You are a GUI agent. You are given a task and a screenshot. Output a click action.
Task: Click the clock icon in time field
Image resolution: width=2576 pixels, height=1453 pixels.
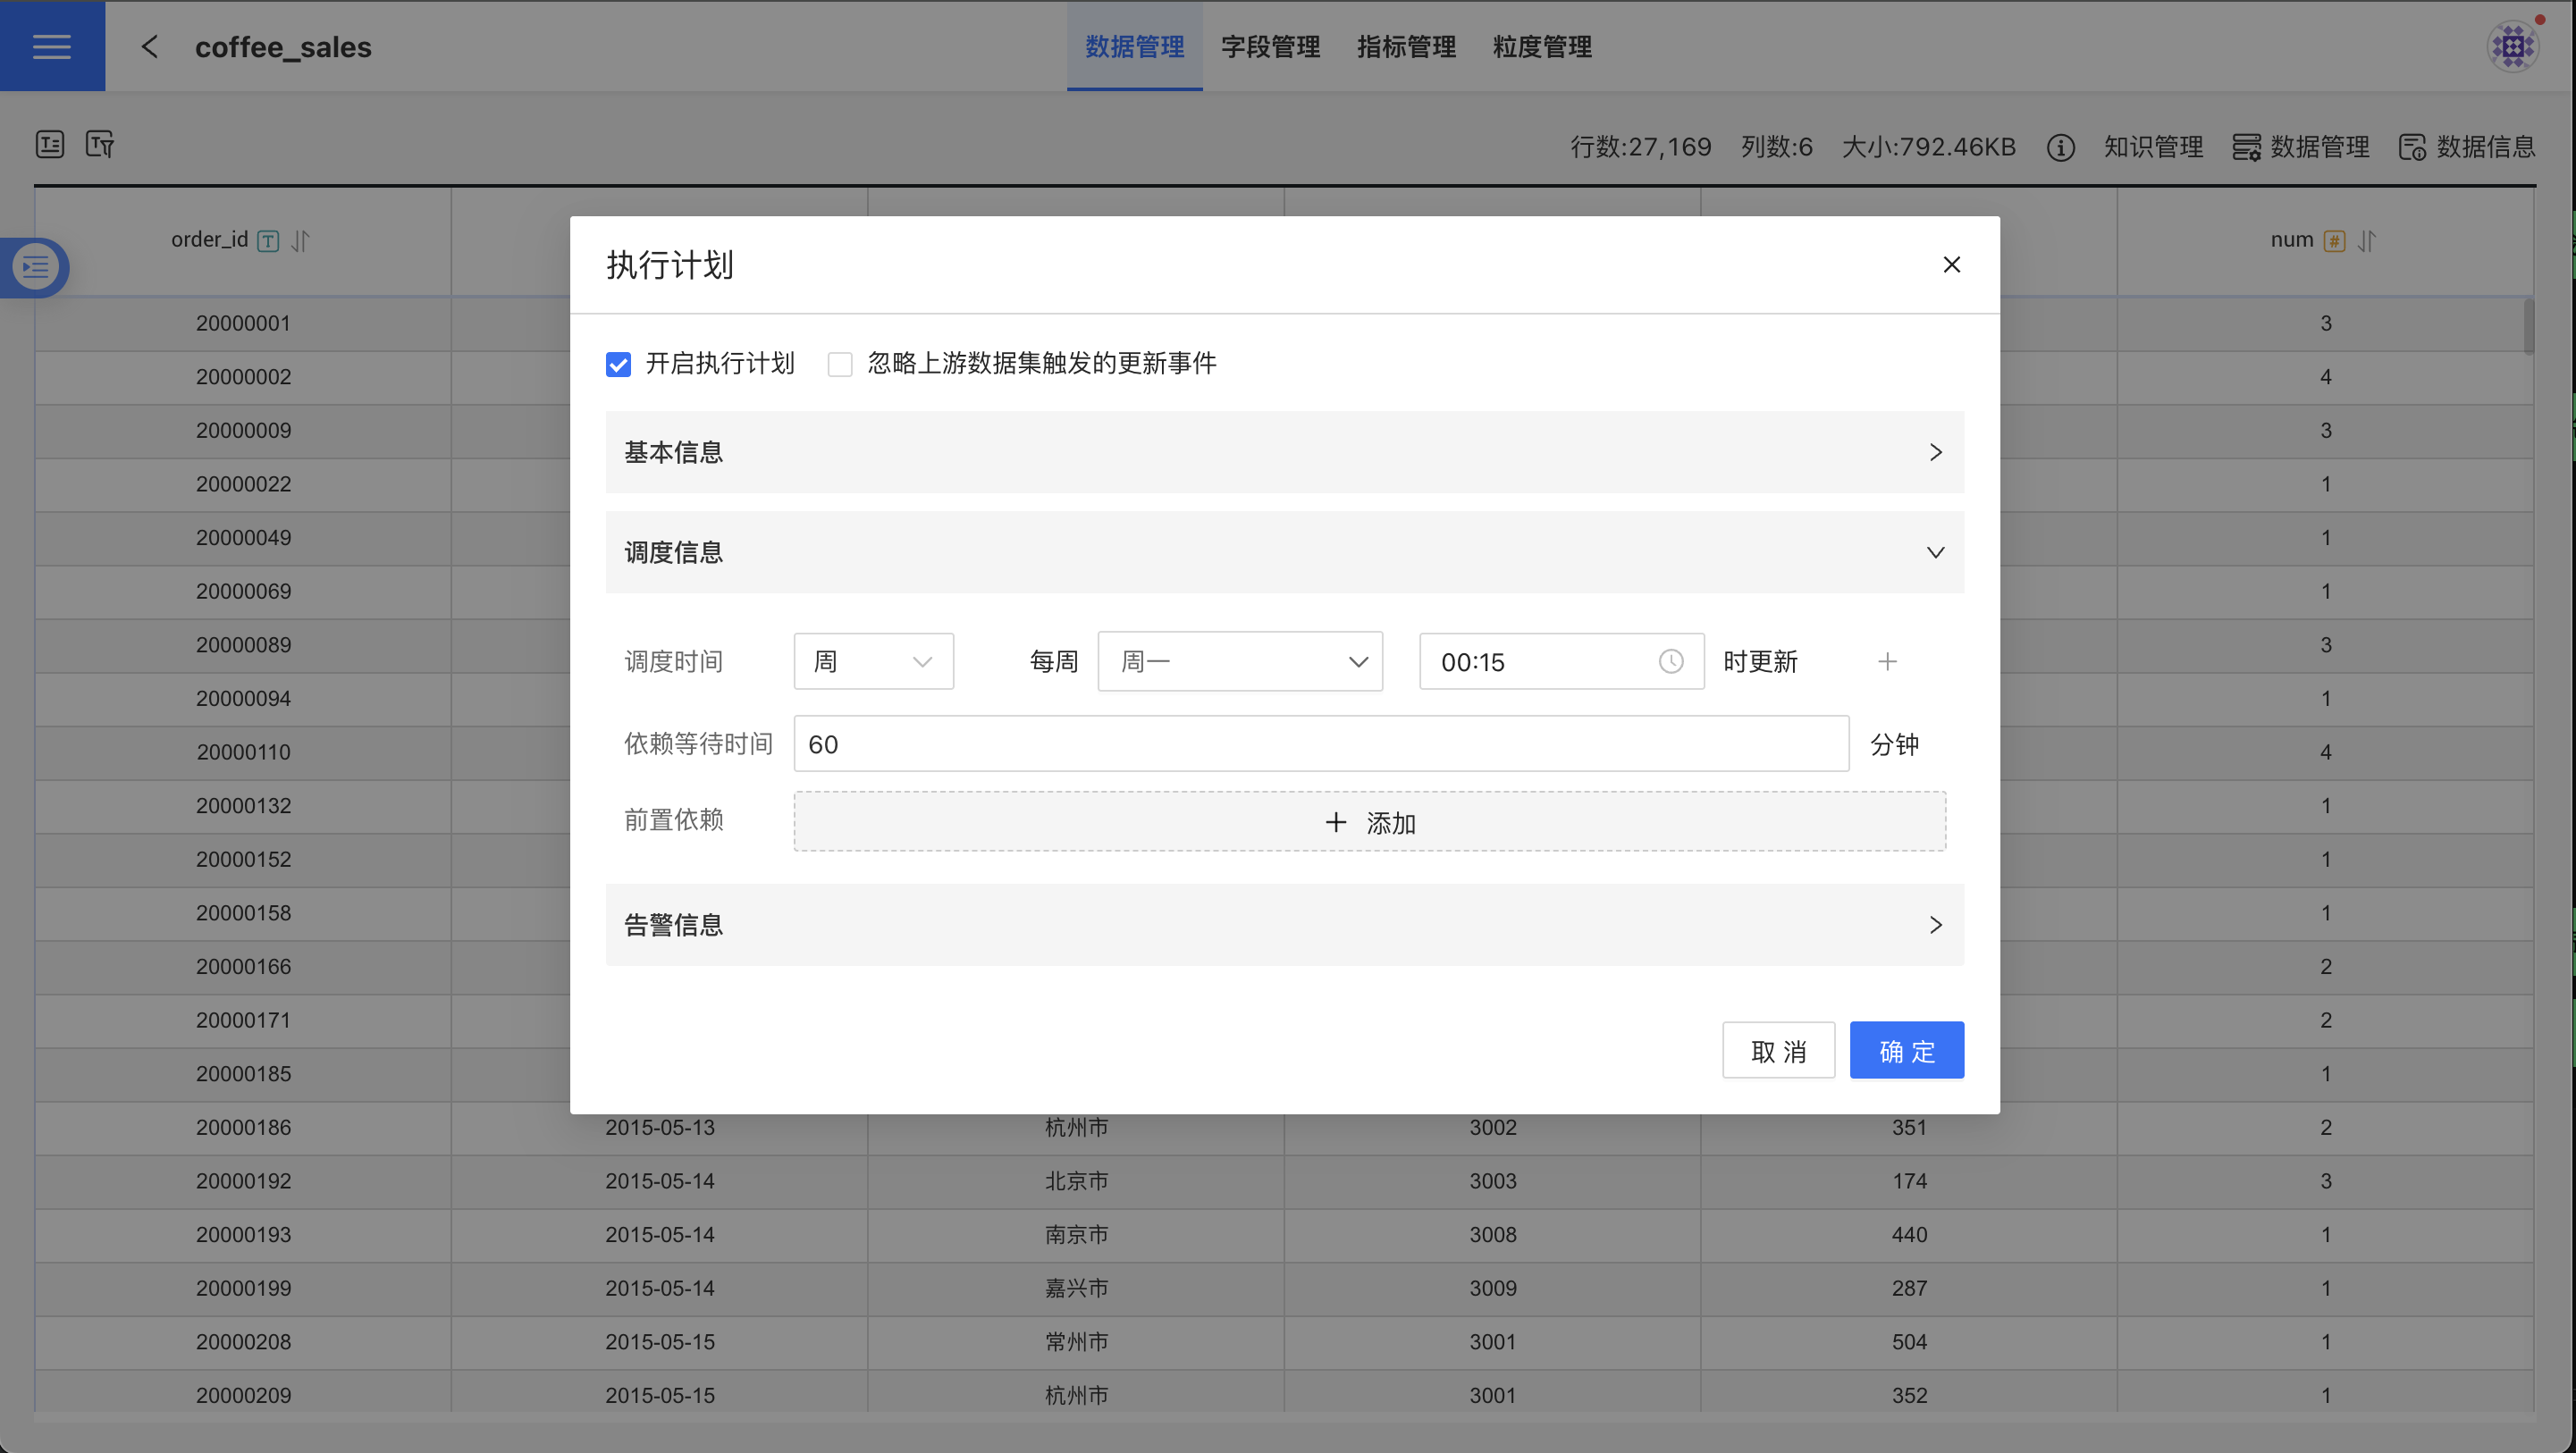click(1670, 661)
